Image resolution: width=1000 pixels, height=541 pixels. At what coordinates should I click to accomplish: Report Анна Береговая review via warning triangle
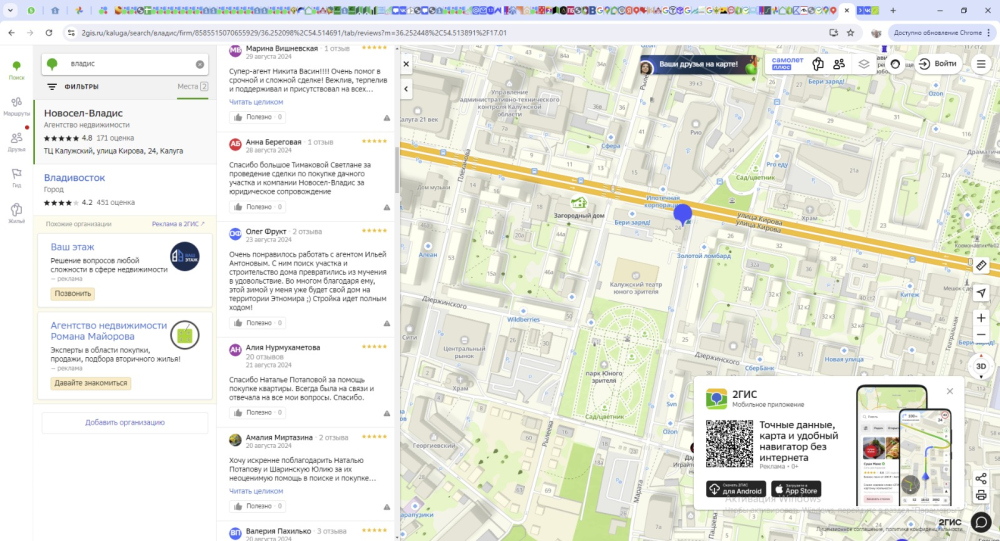pyautogui.click(x=386, y=207)
